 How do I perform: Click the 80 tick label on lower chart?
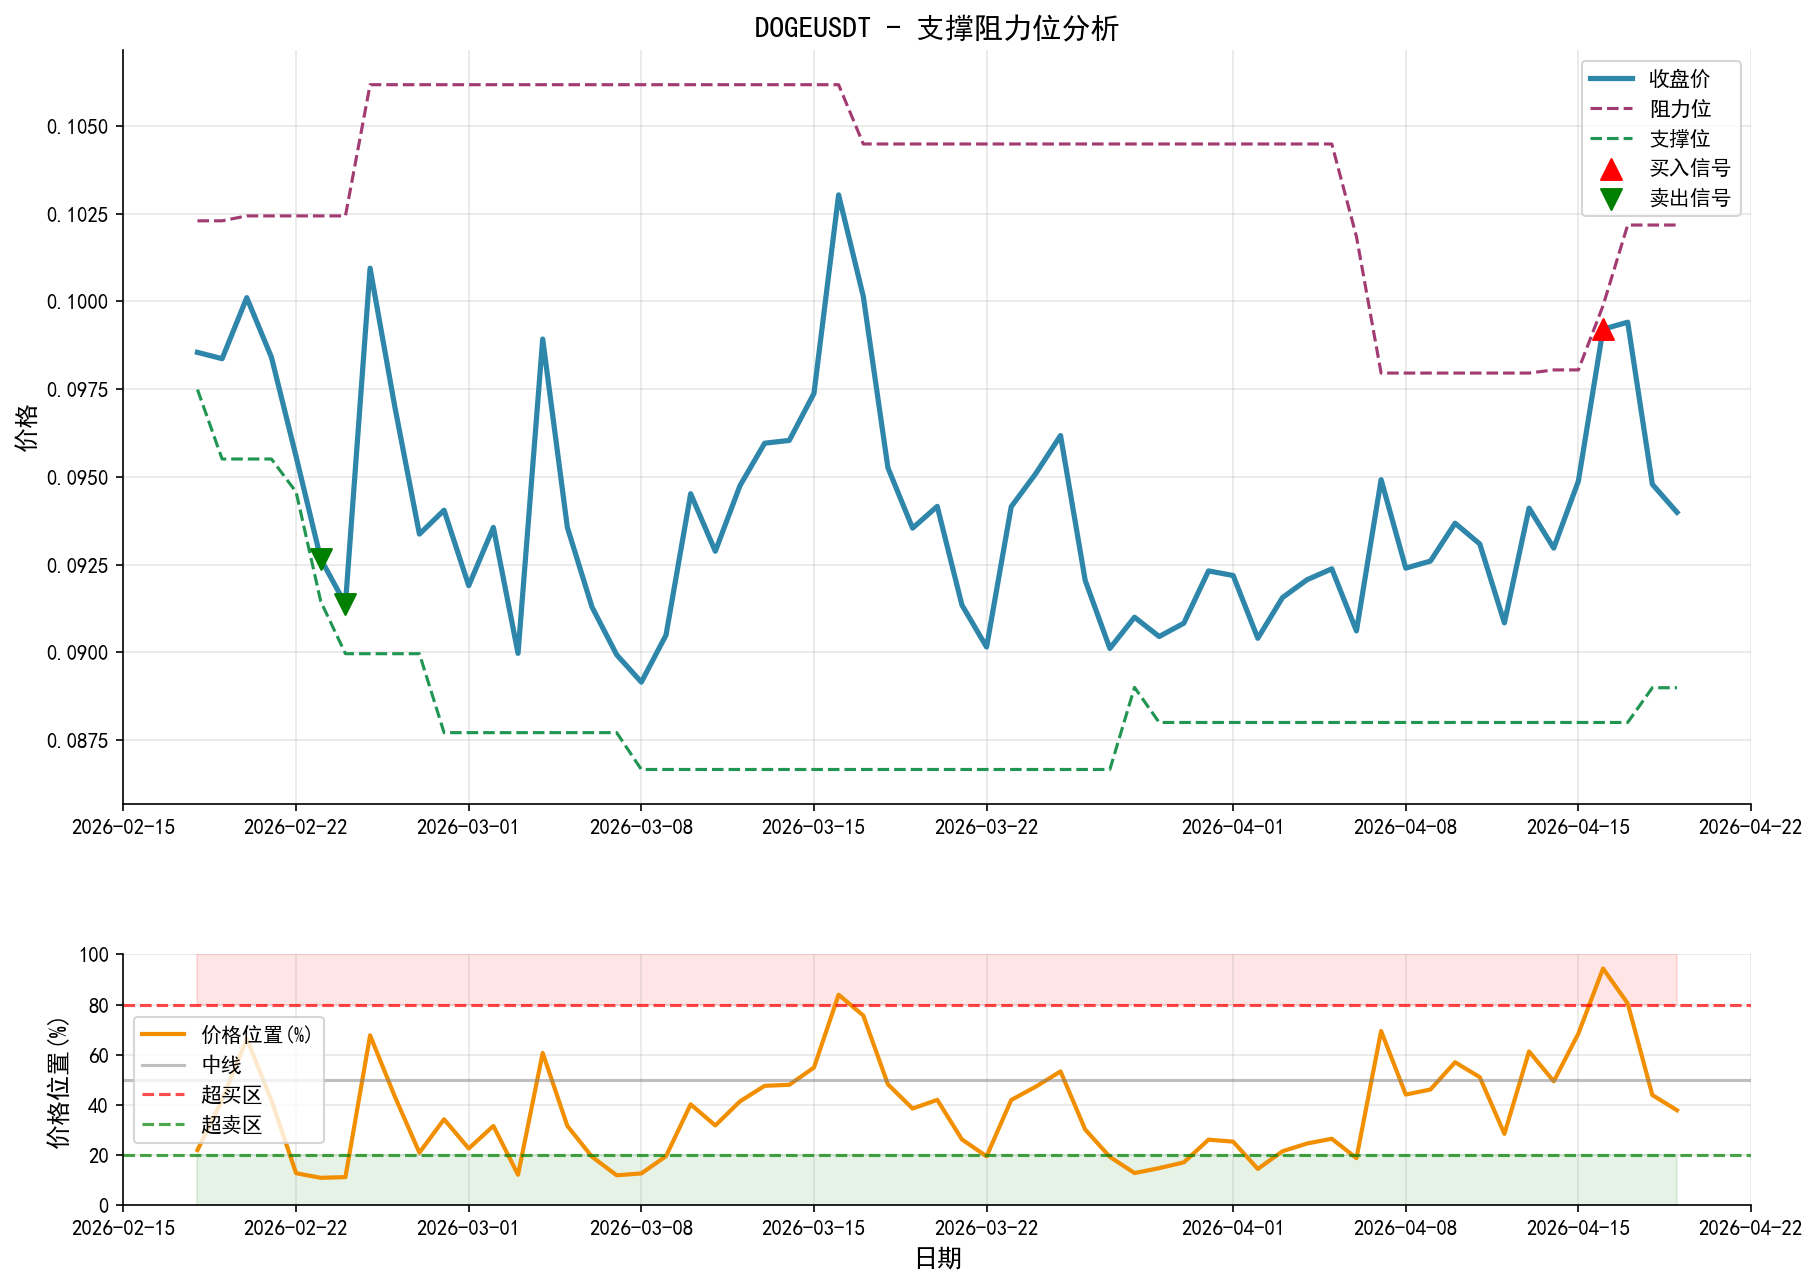99,1006
